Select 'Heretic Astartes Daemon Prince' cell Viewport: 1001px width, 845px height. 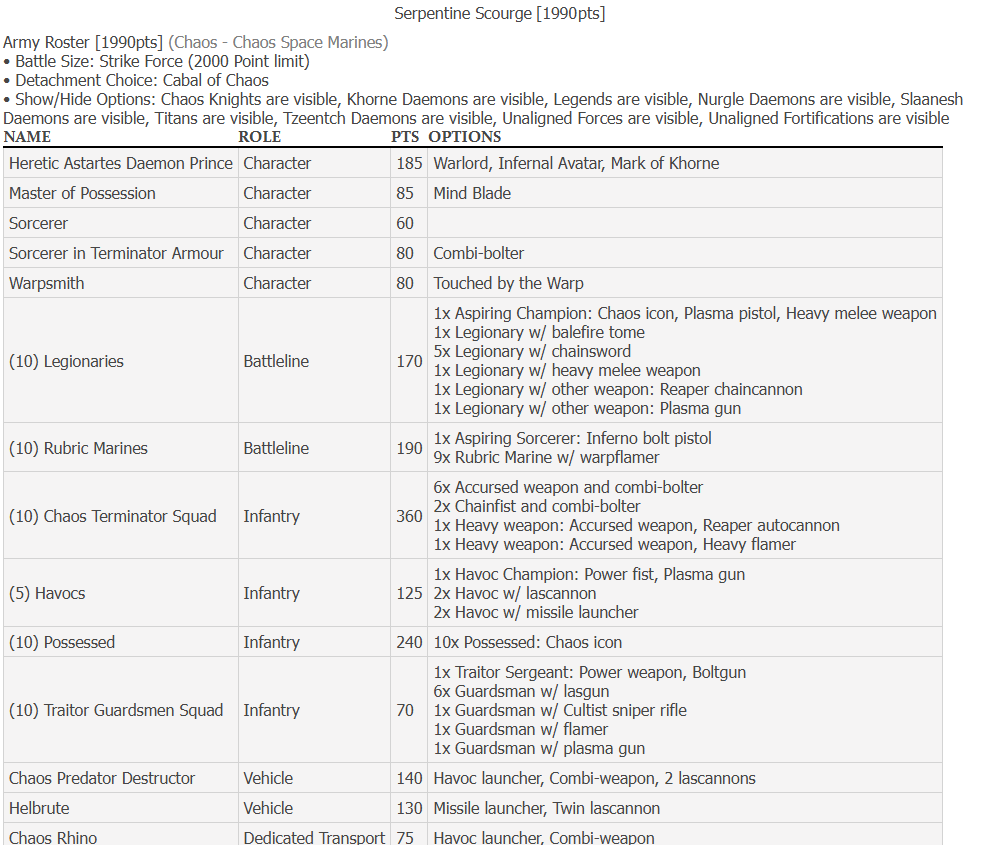click(x=121, y=163)
